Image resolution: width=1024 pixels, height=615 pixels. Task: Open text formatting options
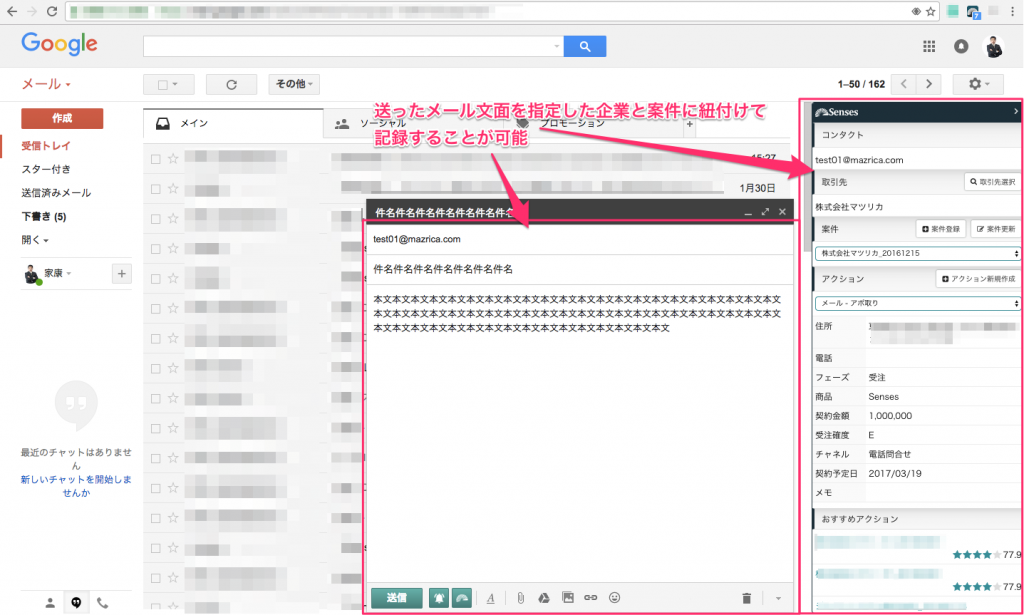[490, 598]
